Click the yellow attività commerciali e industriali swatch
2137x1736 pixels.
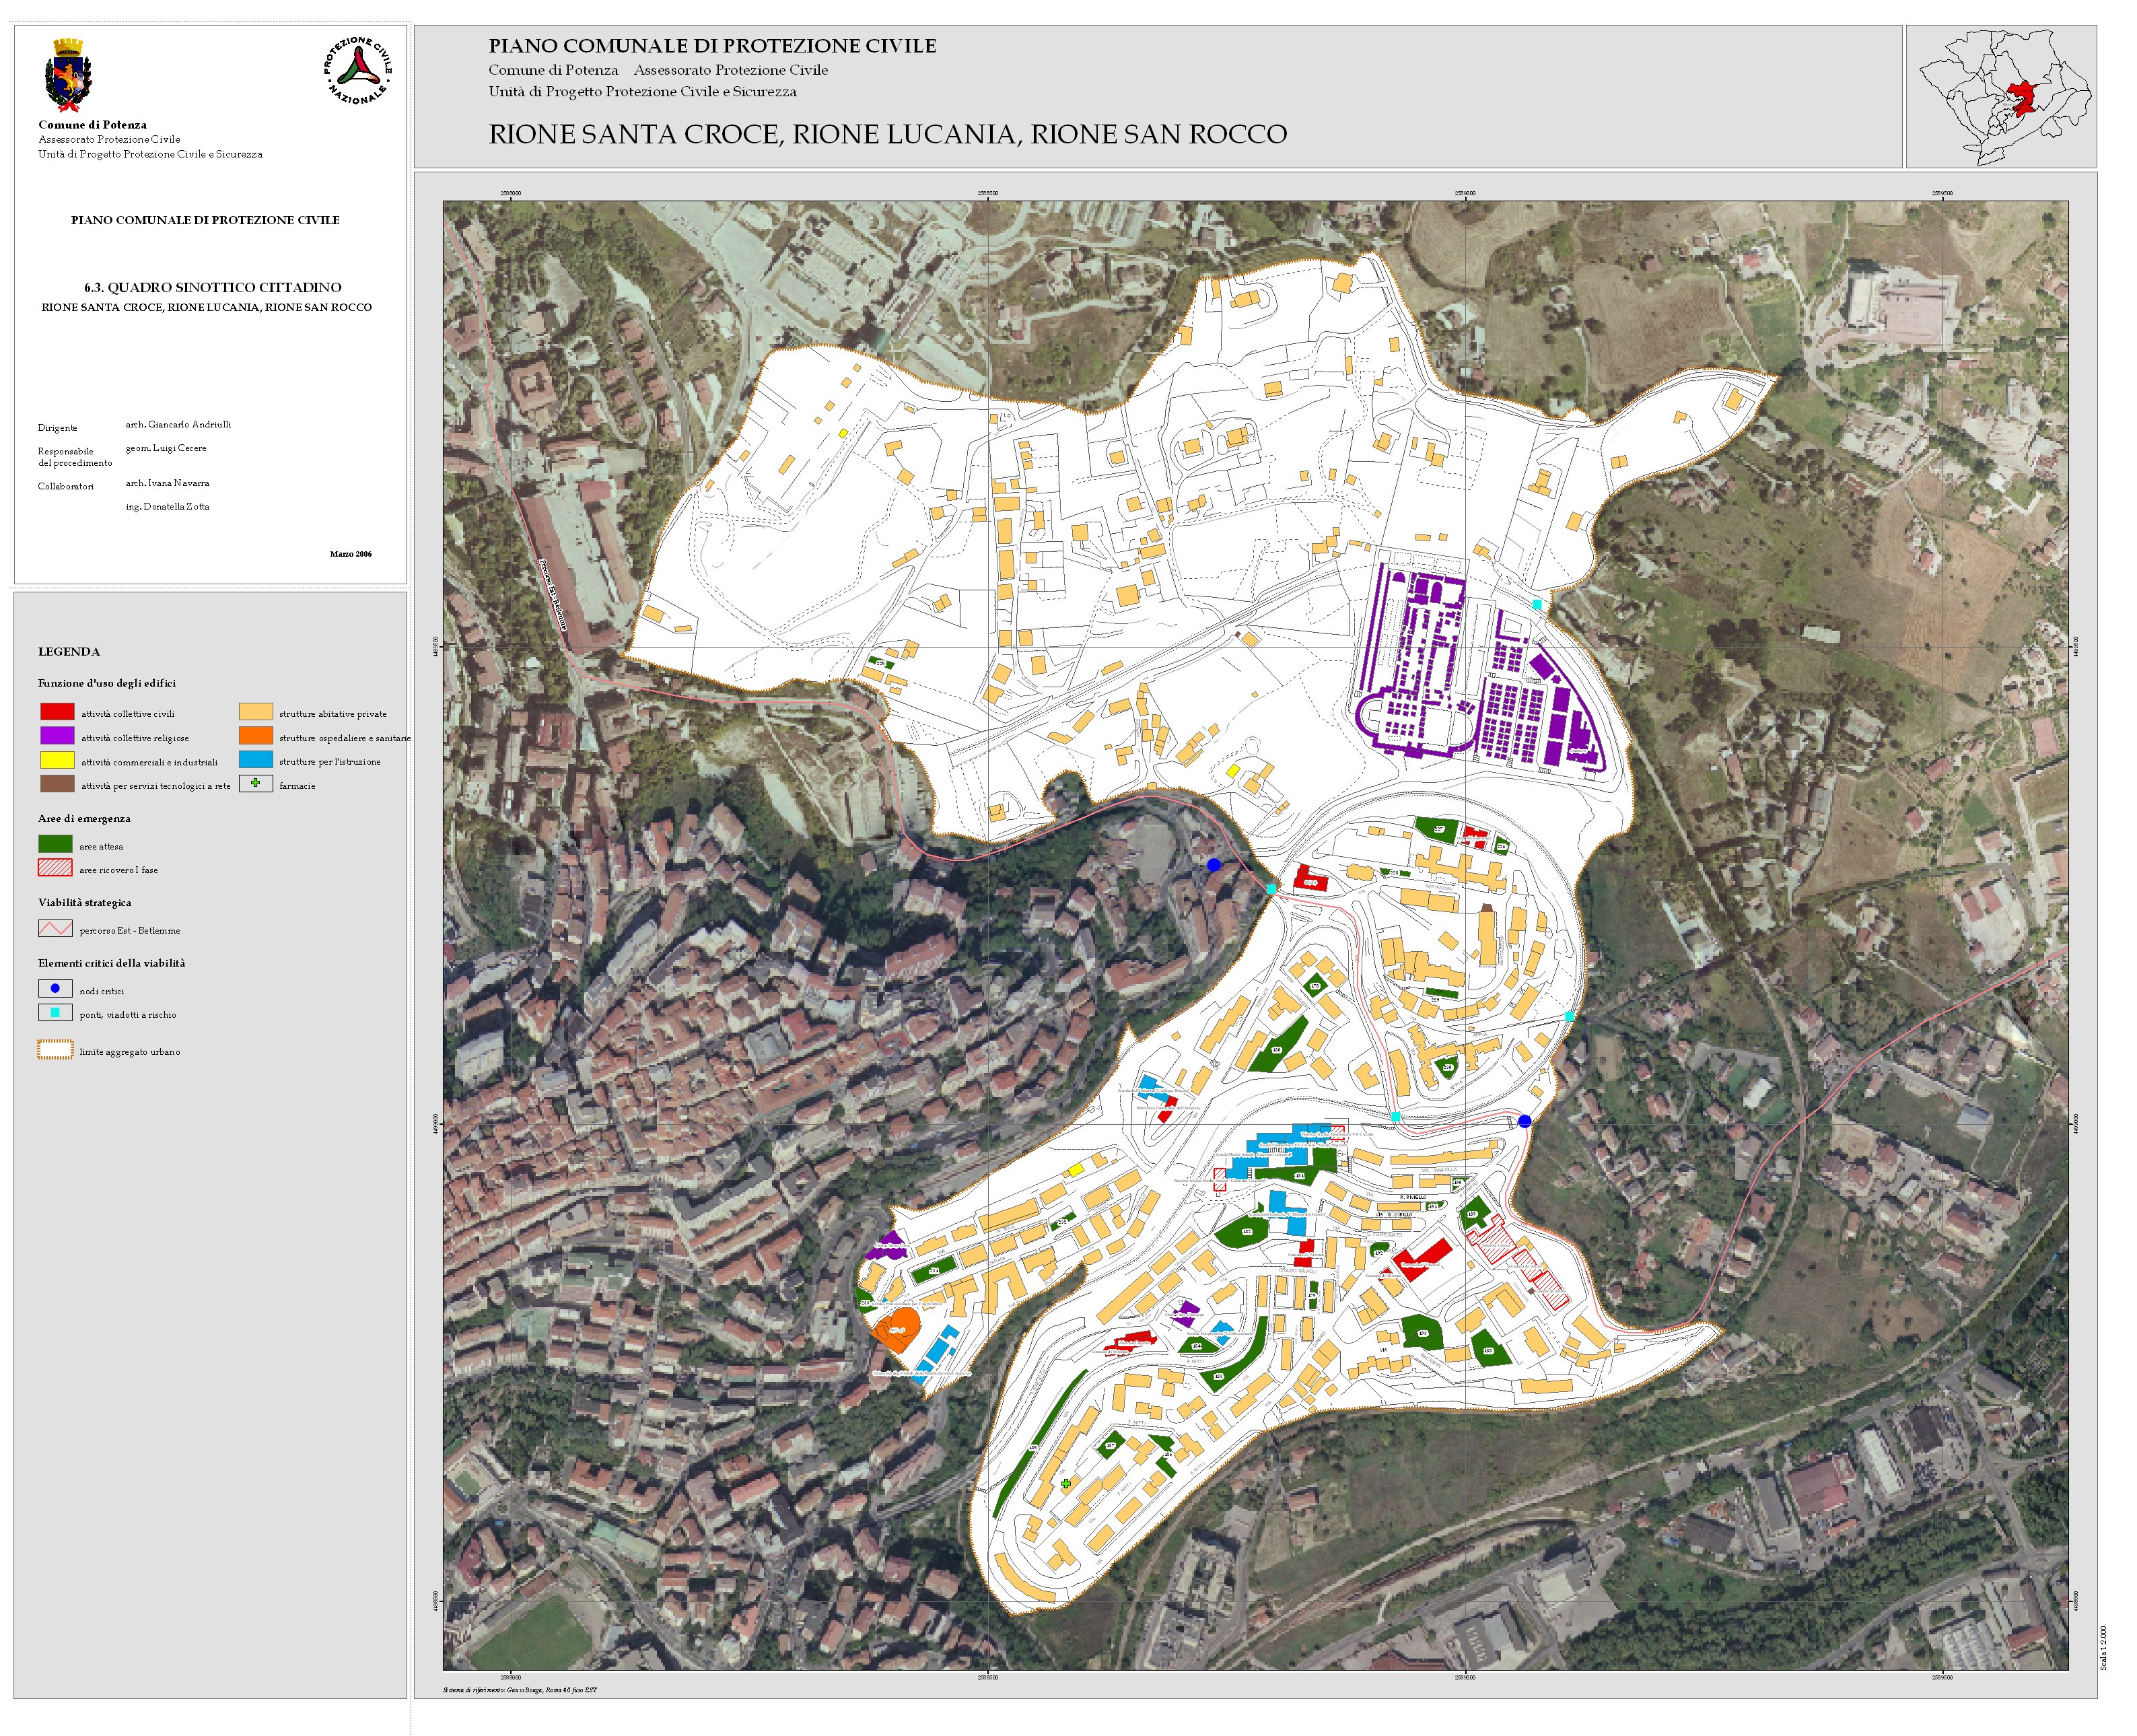pyautogui.click(x=57, y=759)
